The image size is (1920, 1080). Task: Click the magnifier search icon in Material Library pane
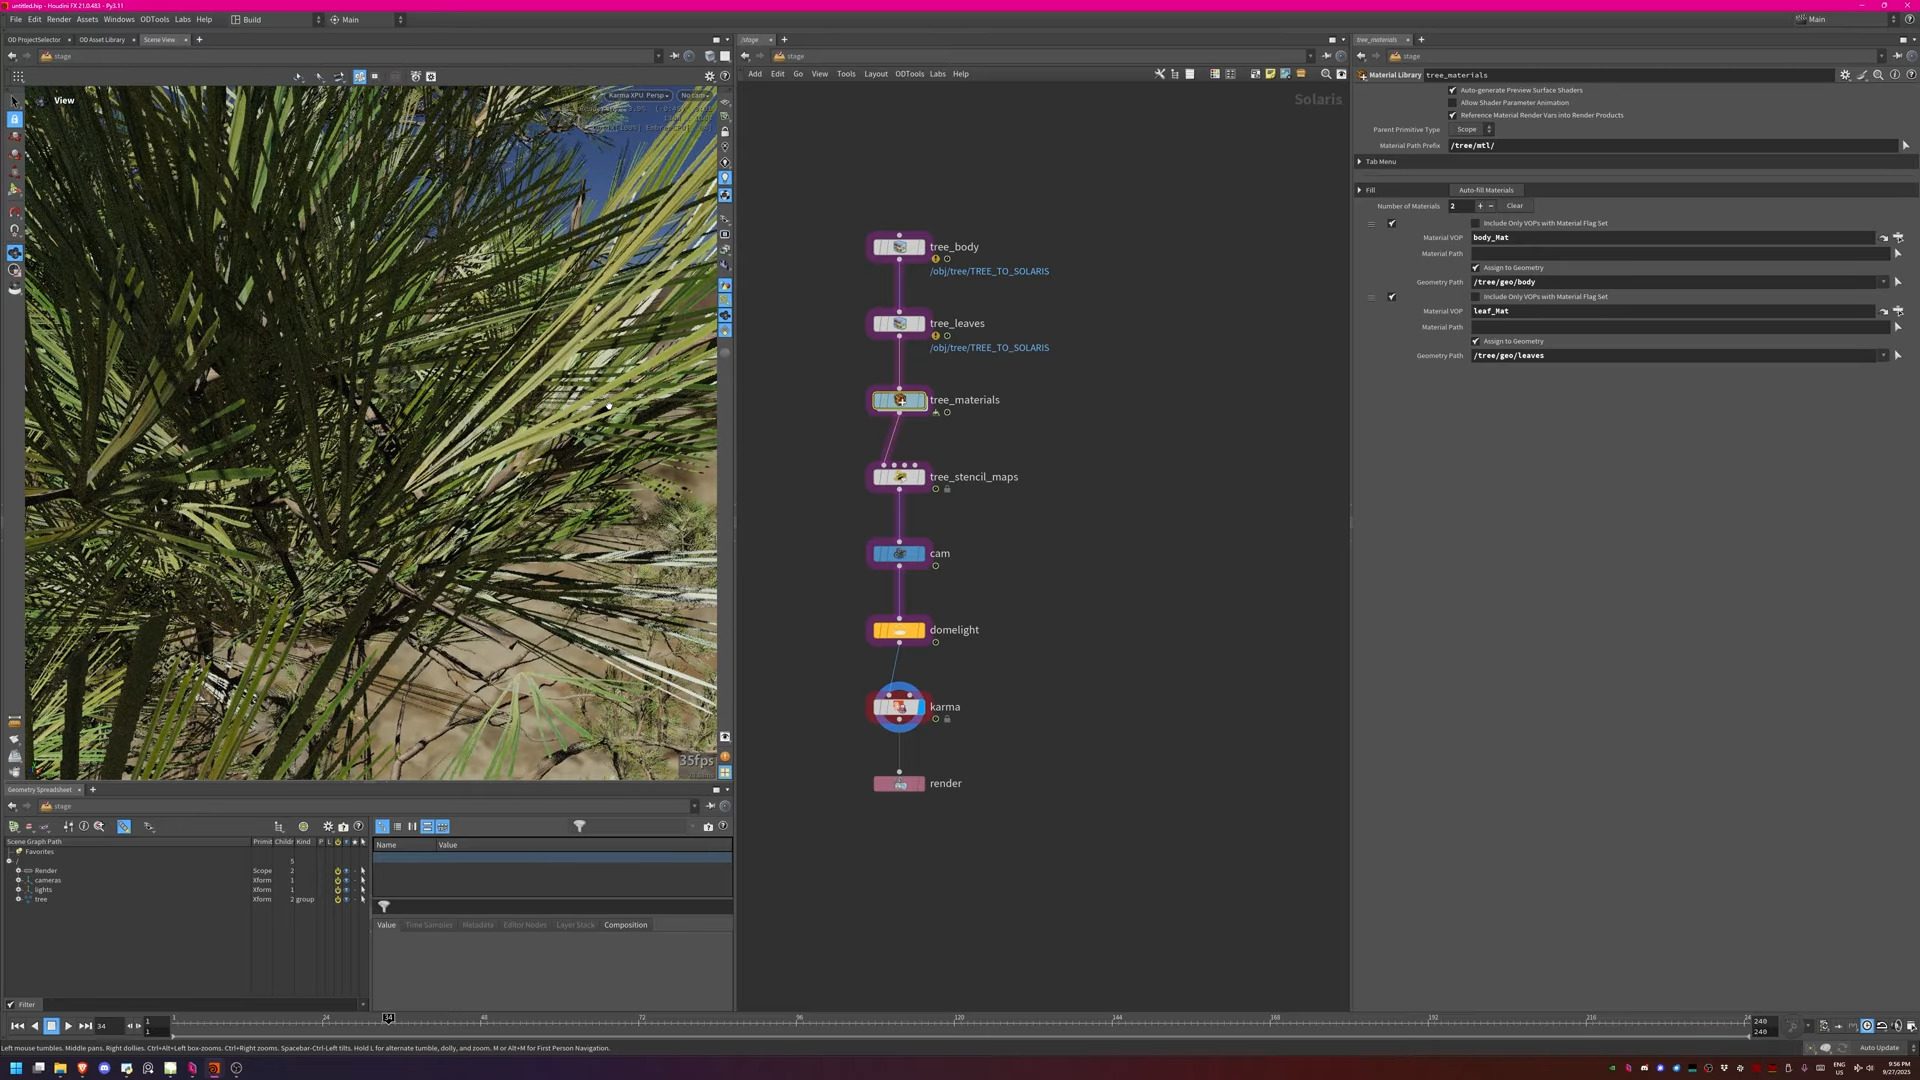(1878, 75)
